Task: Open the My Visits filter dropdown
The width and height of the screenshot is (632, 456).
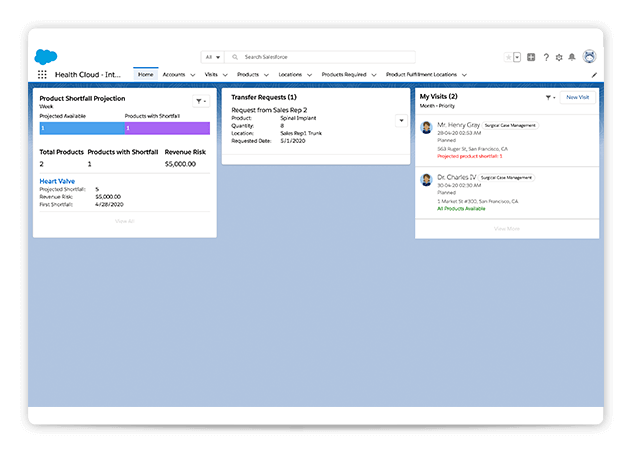Action: (550, 98)
